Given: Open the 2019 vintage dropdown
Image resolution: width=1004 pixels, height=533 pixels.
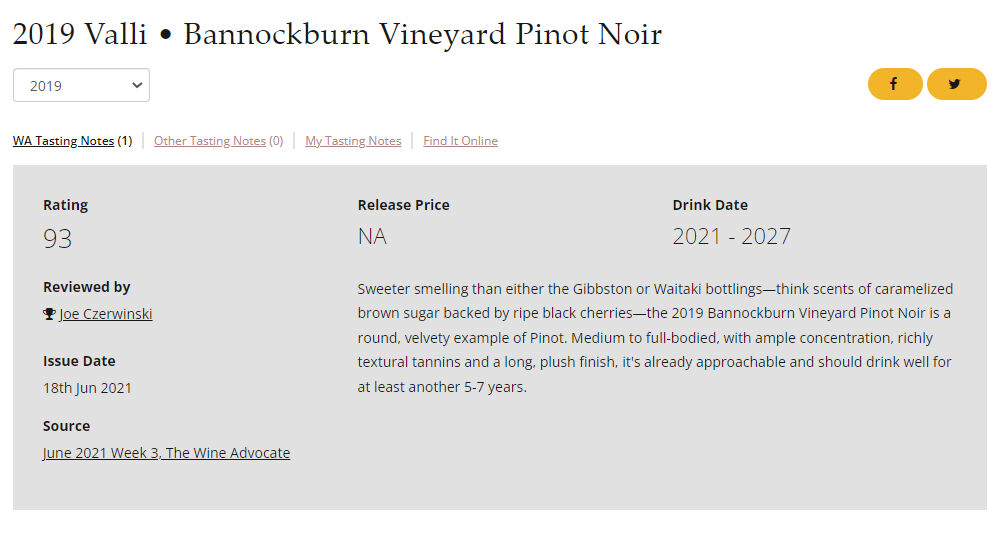Looking at the screenshot, I should pyautogui.click(x=81, y=85).
